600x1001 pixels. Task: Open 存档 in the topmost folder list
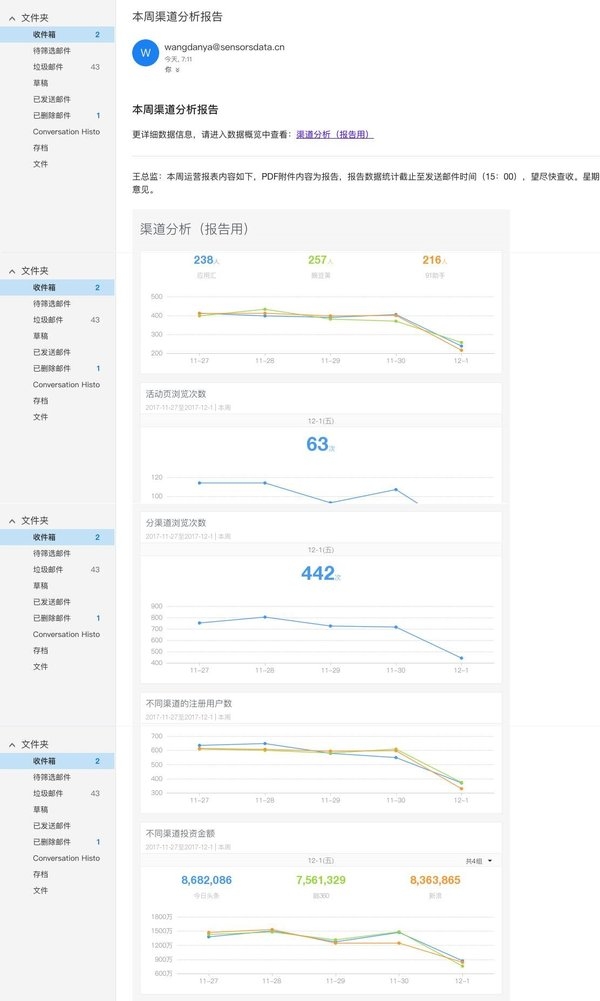pos(41,147)
